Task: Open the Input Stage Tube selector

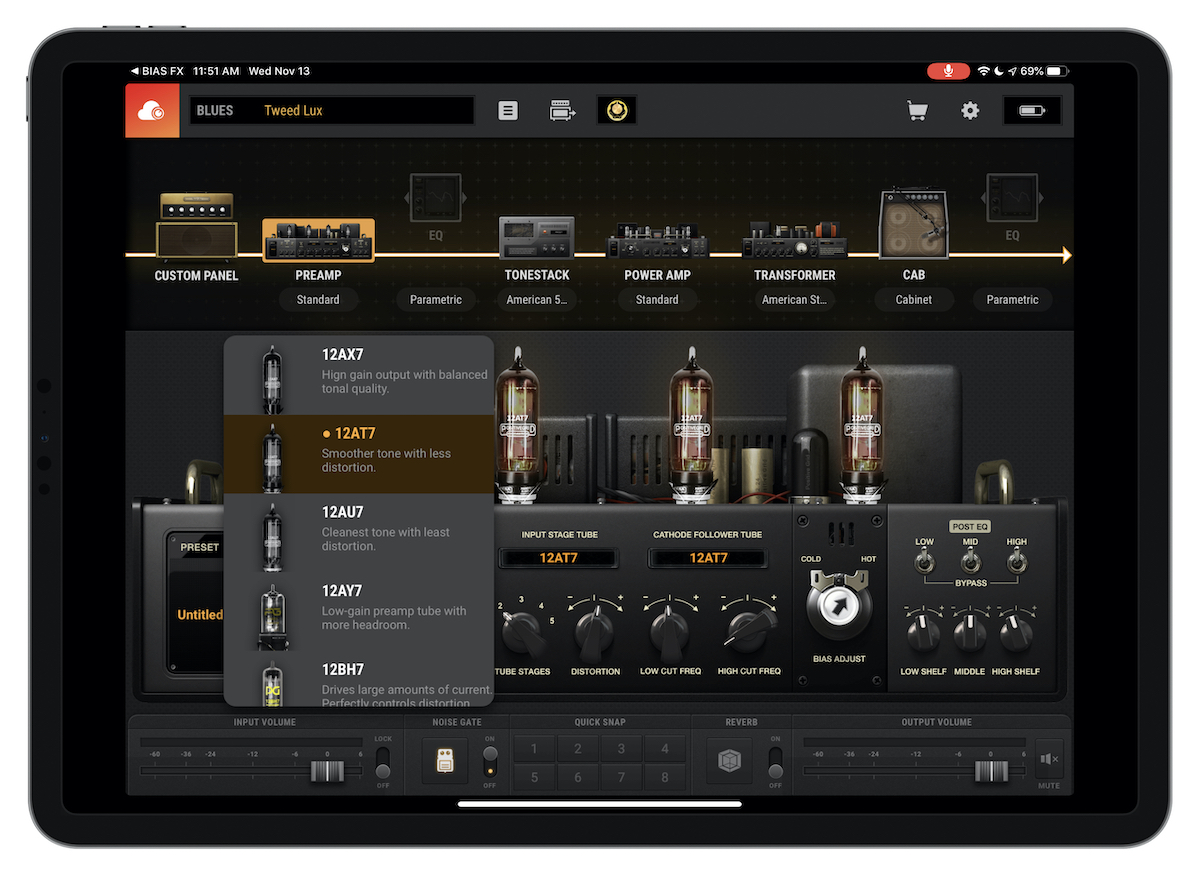Action: pos(559,558)
